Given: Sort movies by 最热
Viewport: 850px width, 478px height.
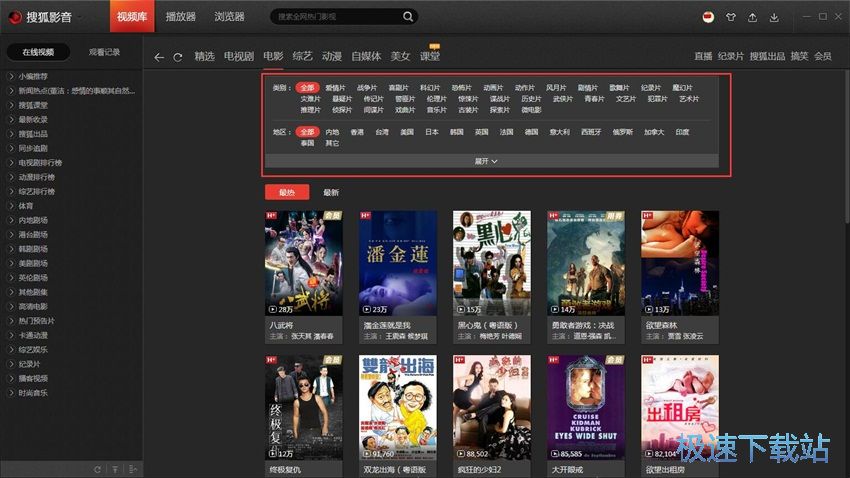Looking at the screenshot, I should [x=287, y=192].
